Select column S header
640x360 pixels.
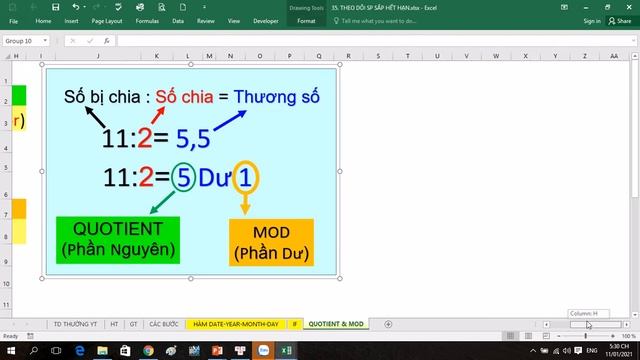click(x=378, y=56)
